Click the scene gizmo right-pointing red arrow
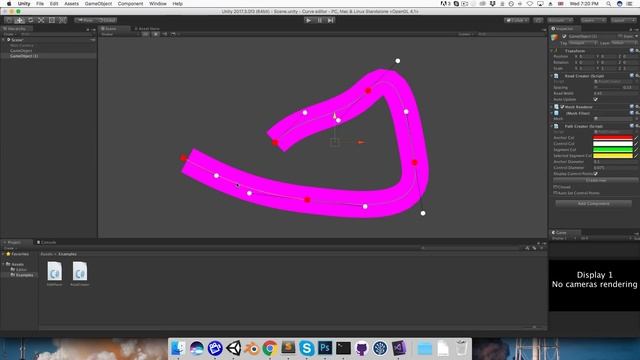Screen dimensions: 640x360 pos(360,142)
